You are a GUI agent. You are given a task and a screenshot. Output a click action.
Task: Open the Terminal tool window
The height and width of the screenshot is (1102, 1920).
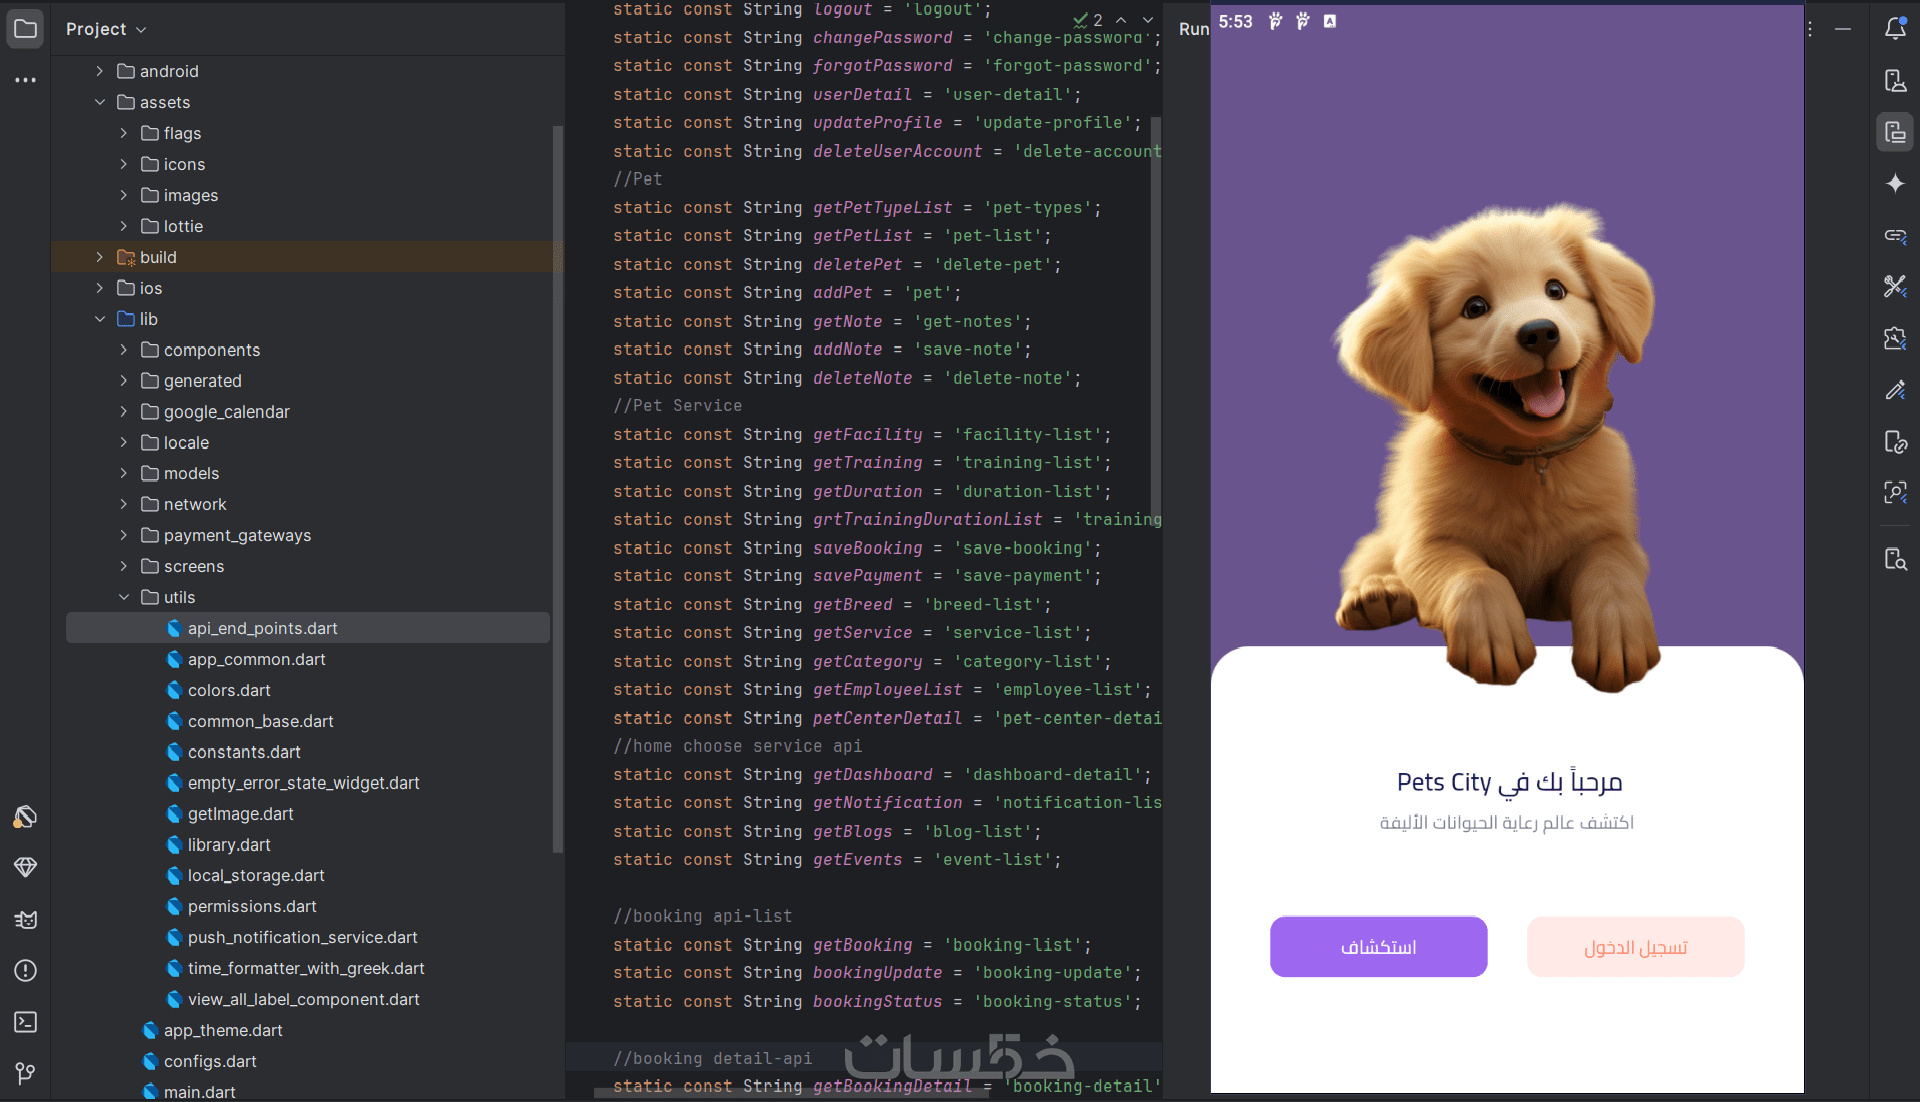26,1021
